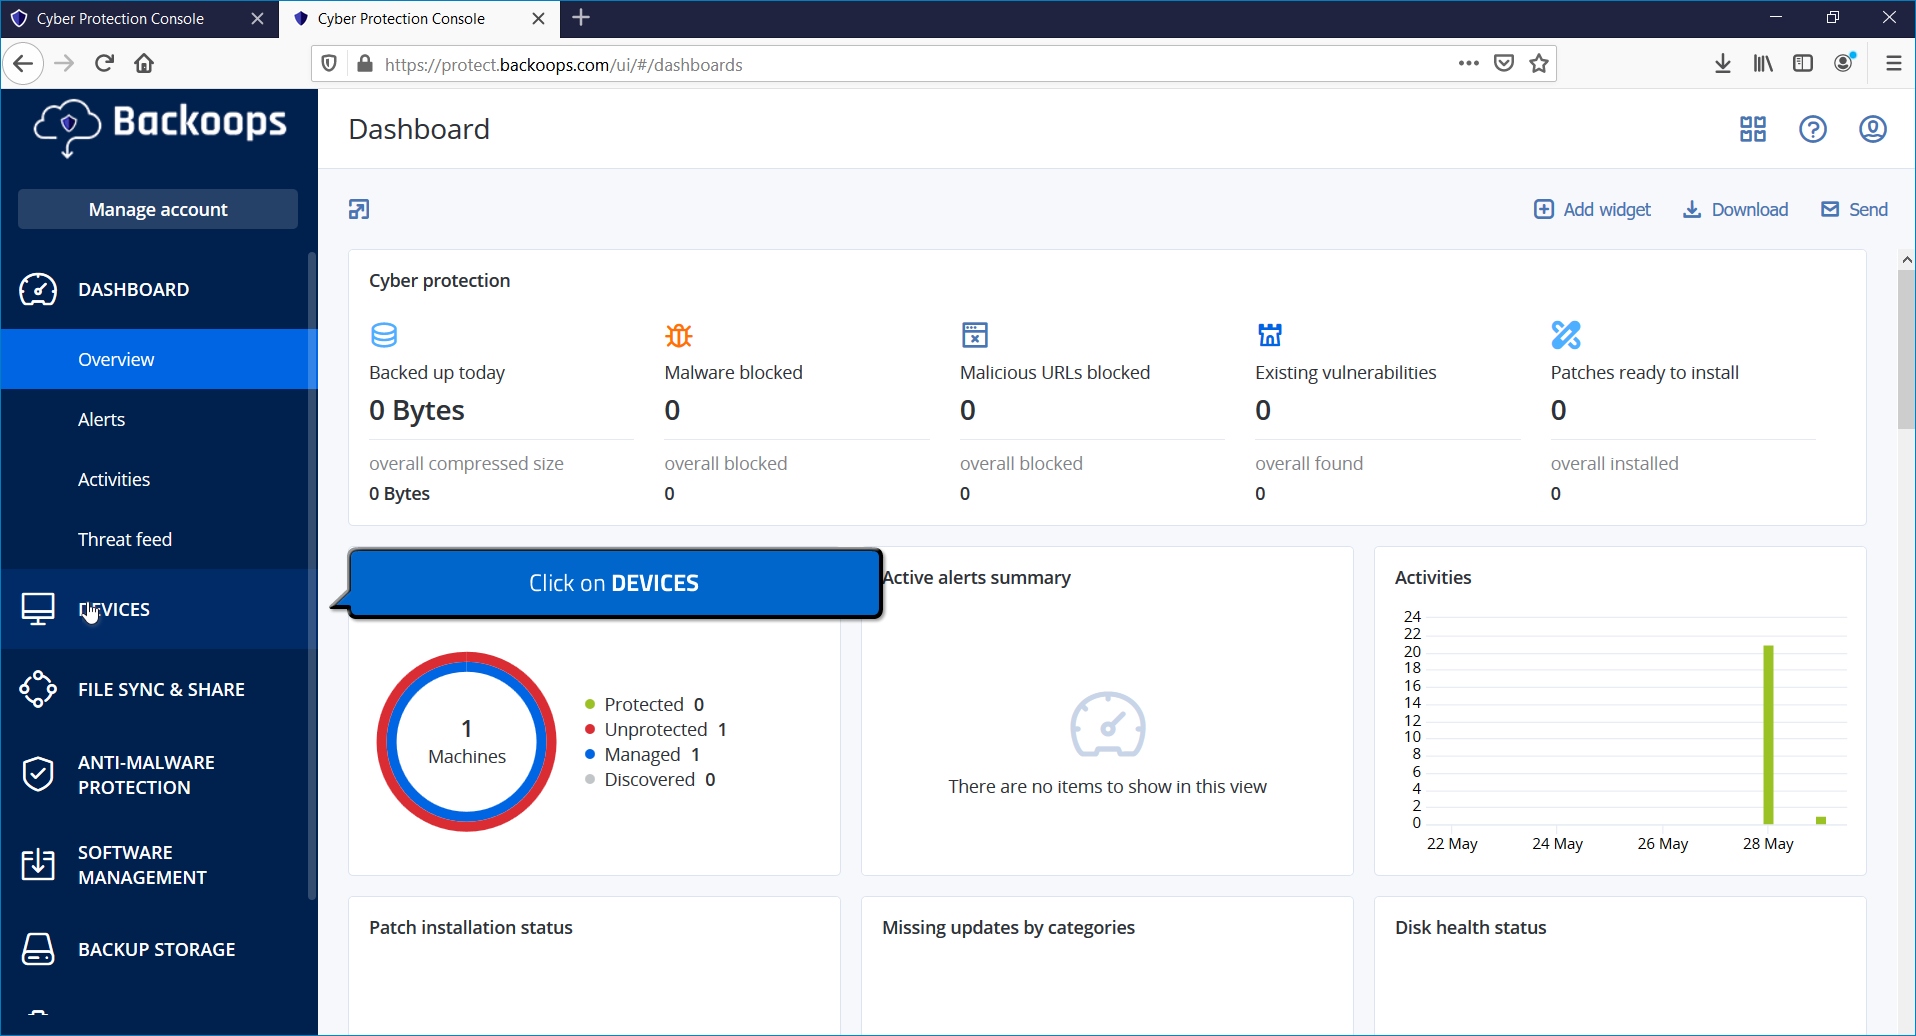Click the Managed legend entry
Image resolution: width=1916 pixels, height=1036 pixels.
pyautogui.click(x=643, y=754)
